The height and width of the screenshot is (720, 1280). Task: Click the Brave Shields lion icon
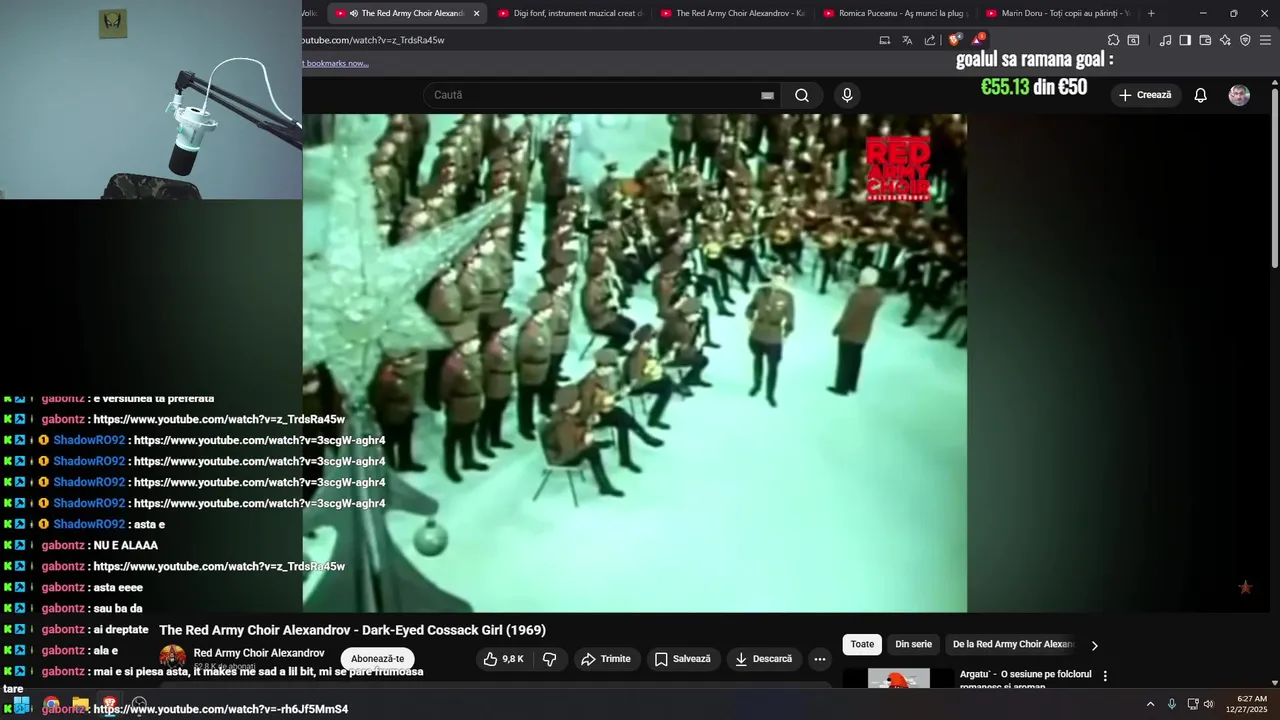coord(954,40)
